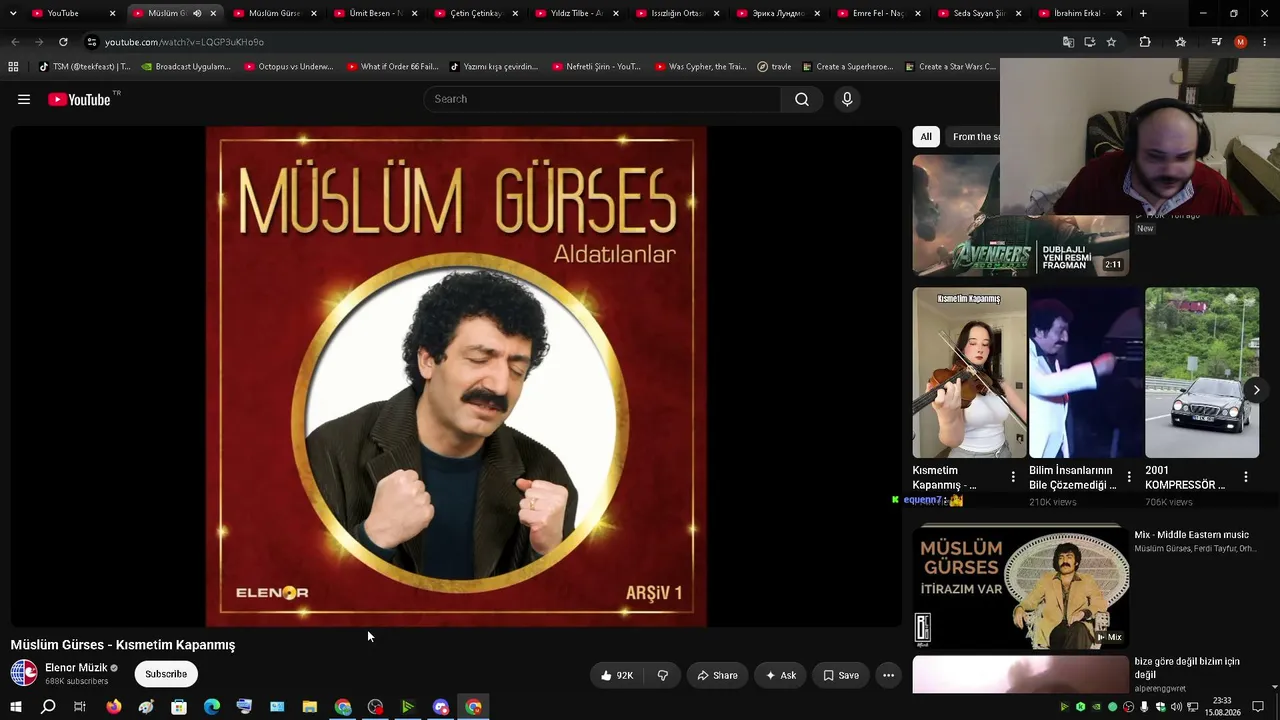Open Microsoft Edge from the taskbar
This screenshot has height=720, width=1280.
pyautogui.click(x=212, y=707)
